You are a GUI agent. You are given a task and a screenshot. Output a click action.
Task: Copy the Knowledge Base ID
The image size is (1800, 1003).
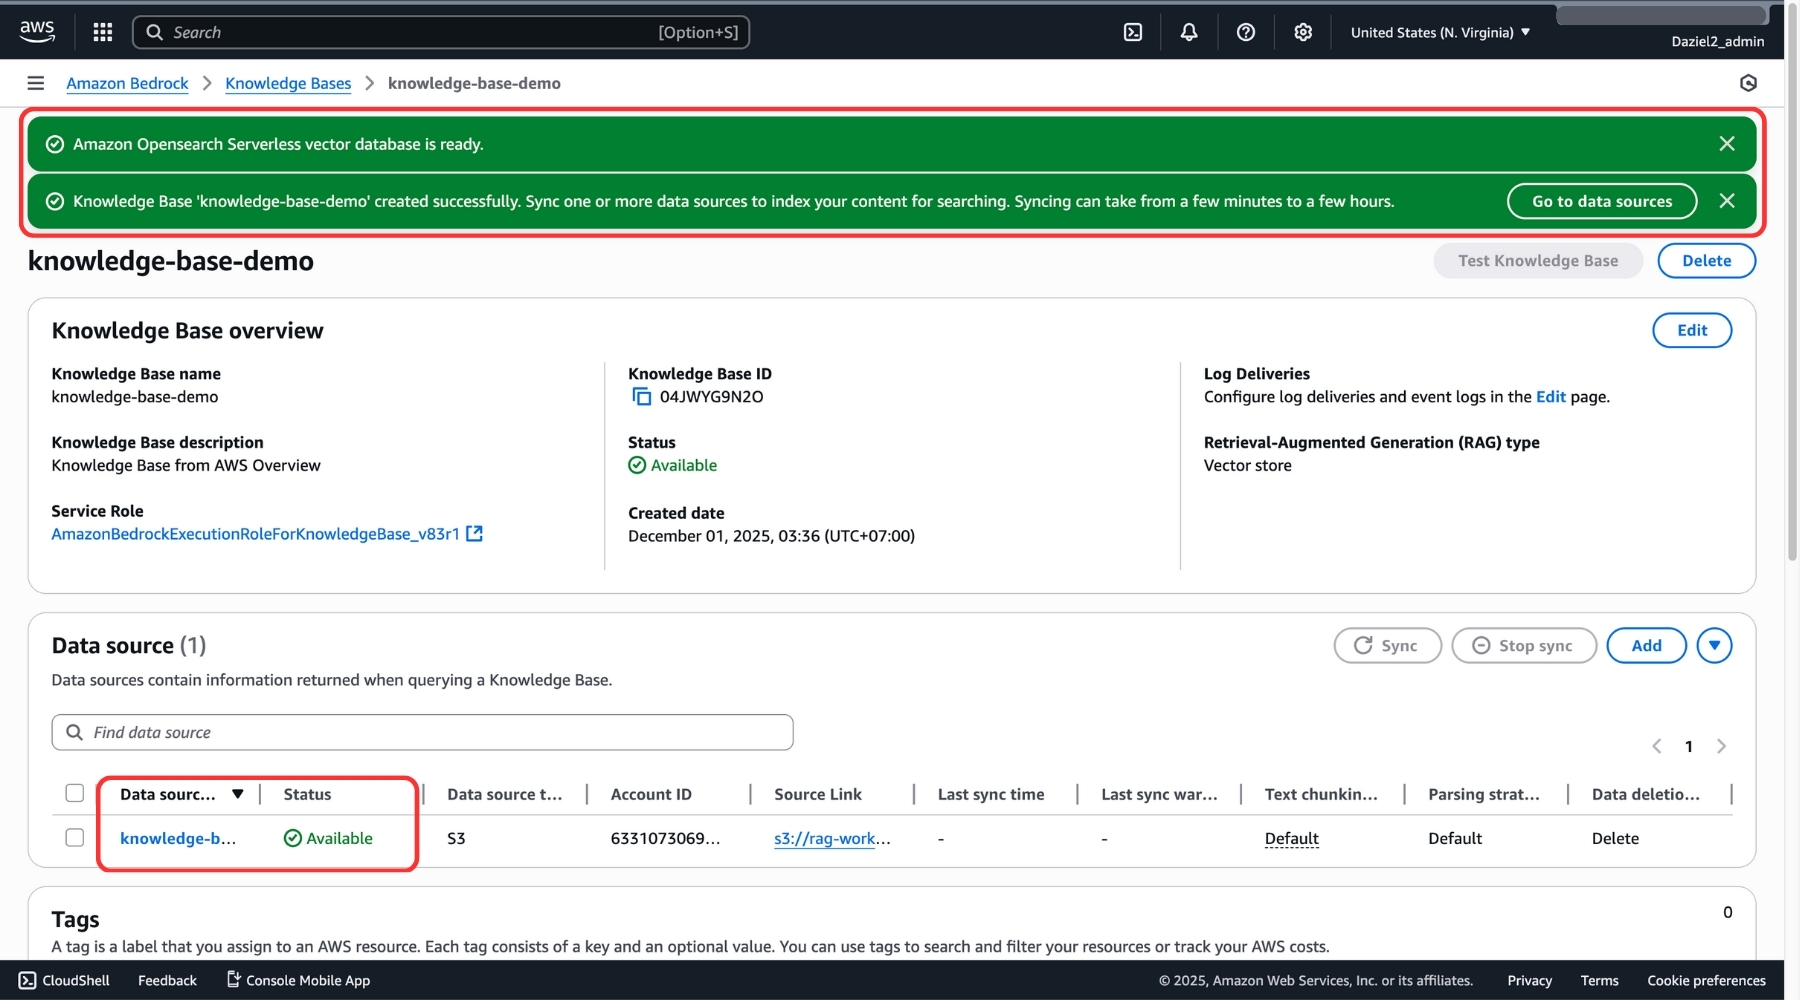(641, 397)
